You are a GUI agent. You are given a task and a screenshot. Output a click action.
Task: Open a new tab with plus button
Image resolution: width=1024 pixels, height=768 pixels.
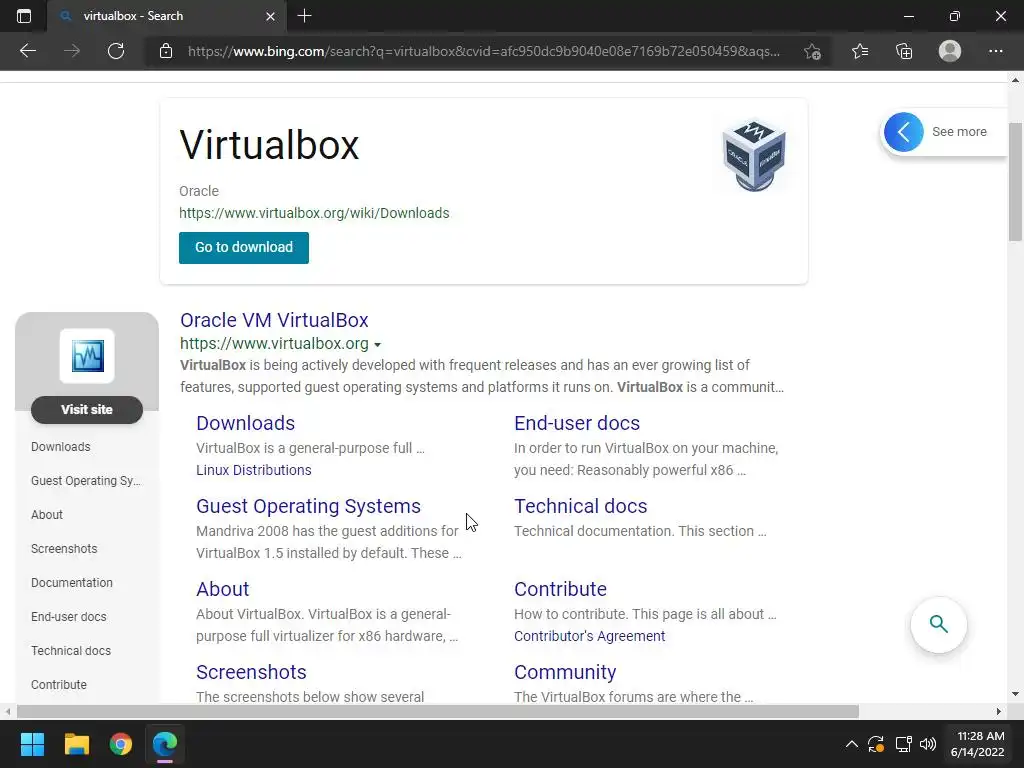[304, 16]
